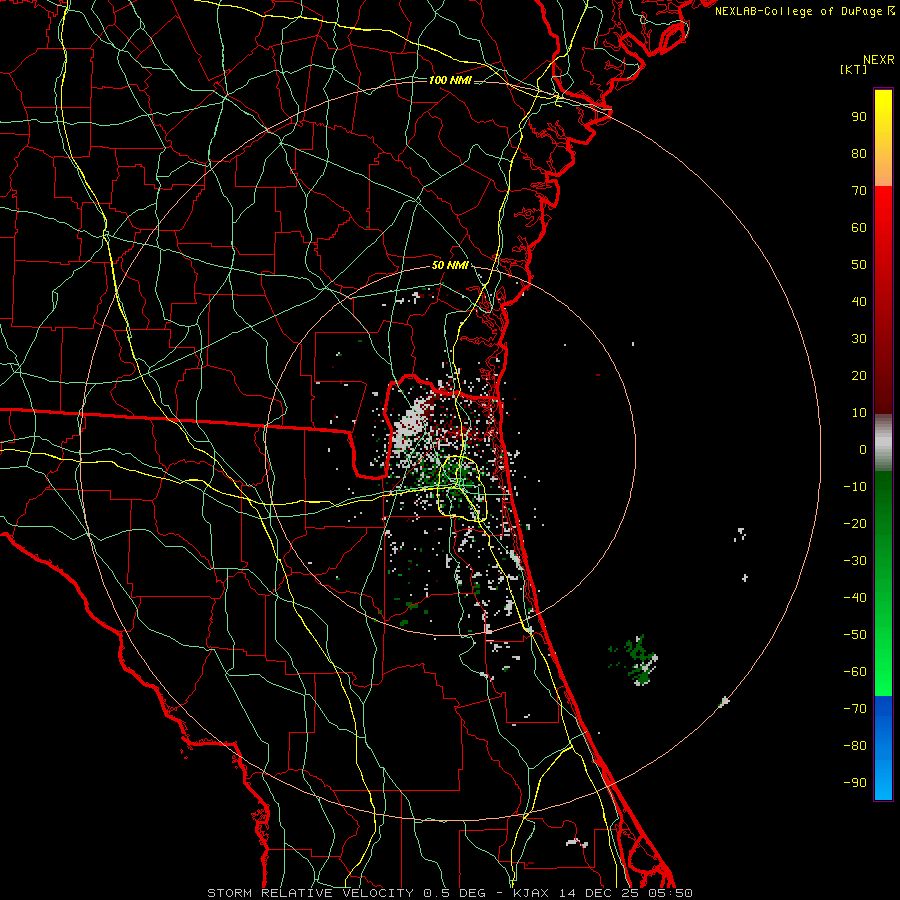Select the NEXR label above the scale
The image size is (900, 900).
pos(878,60)
